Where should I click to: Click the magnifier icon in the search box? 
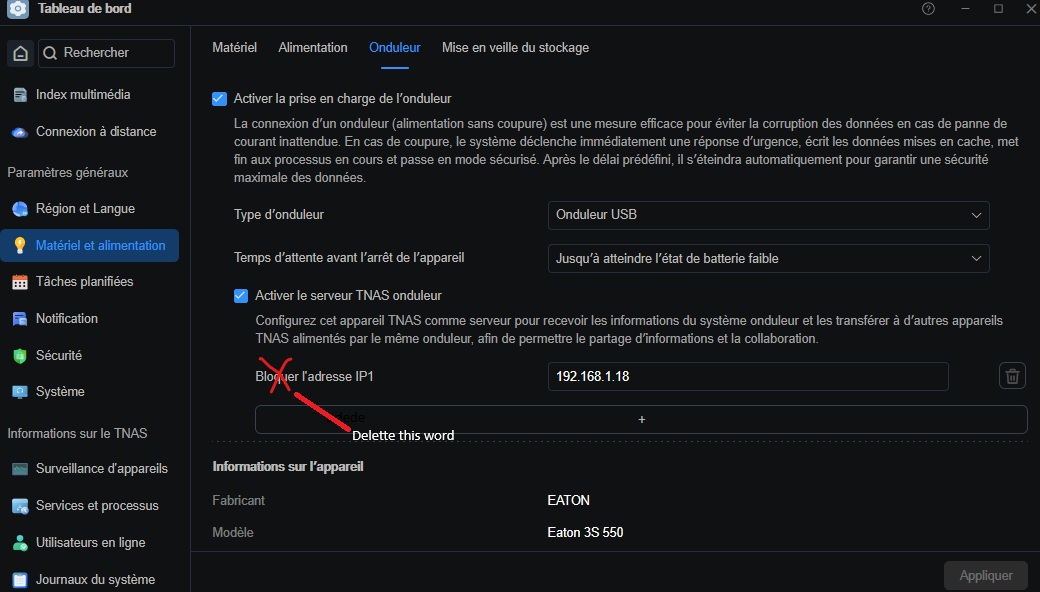click(50, 53)
